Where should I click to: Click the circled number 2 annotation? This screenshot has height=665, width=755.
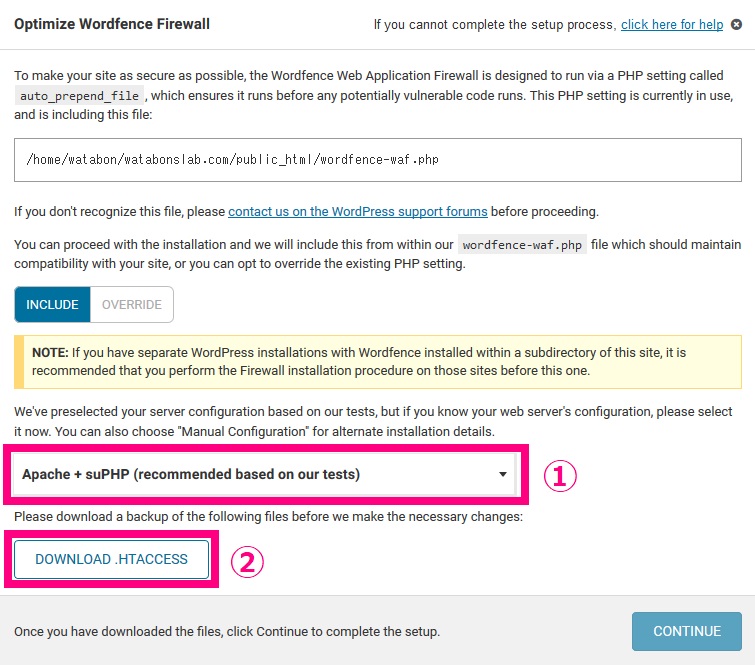(x=247, y=562)
